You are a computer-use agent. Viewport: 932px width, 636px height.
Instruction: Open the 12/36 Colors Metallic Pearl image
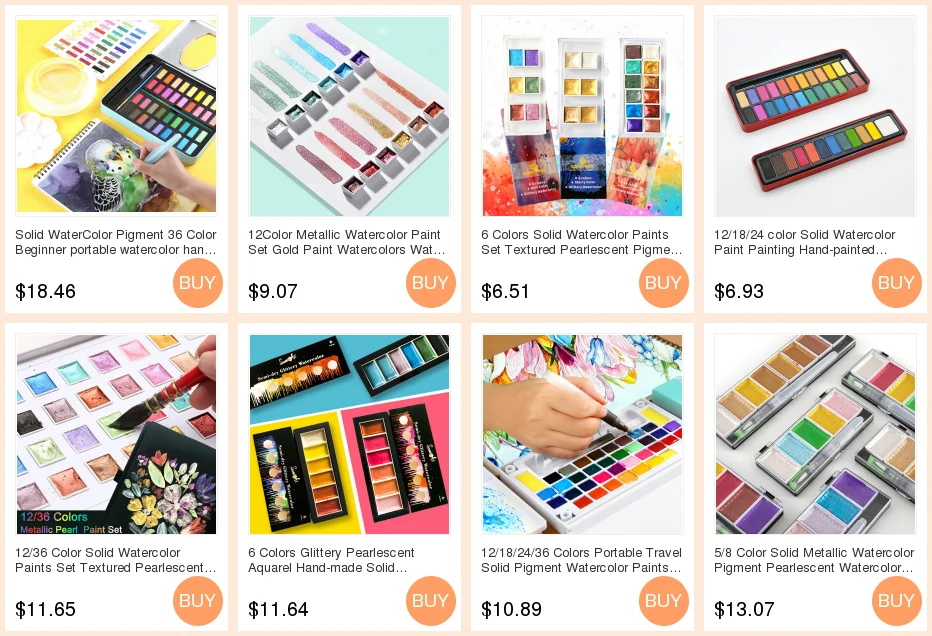116,435
